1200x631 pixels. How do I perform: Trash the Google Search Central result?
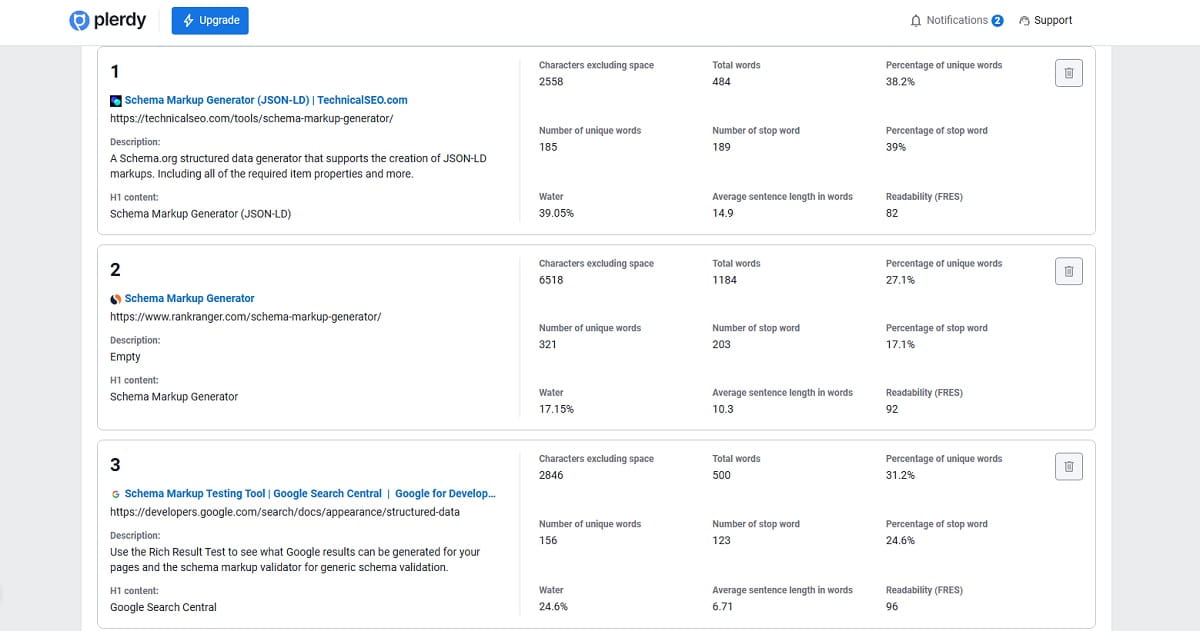1068,466
